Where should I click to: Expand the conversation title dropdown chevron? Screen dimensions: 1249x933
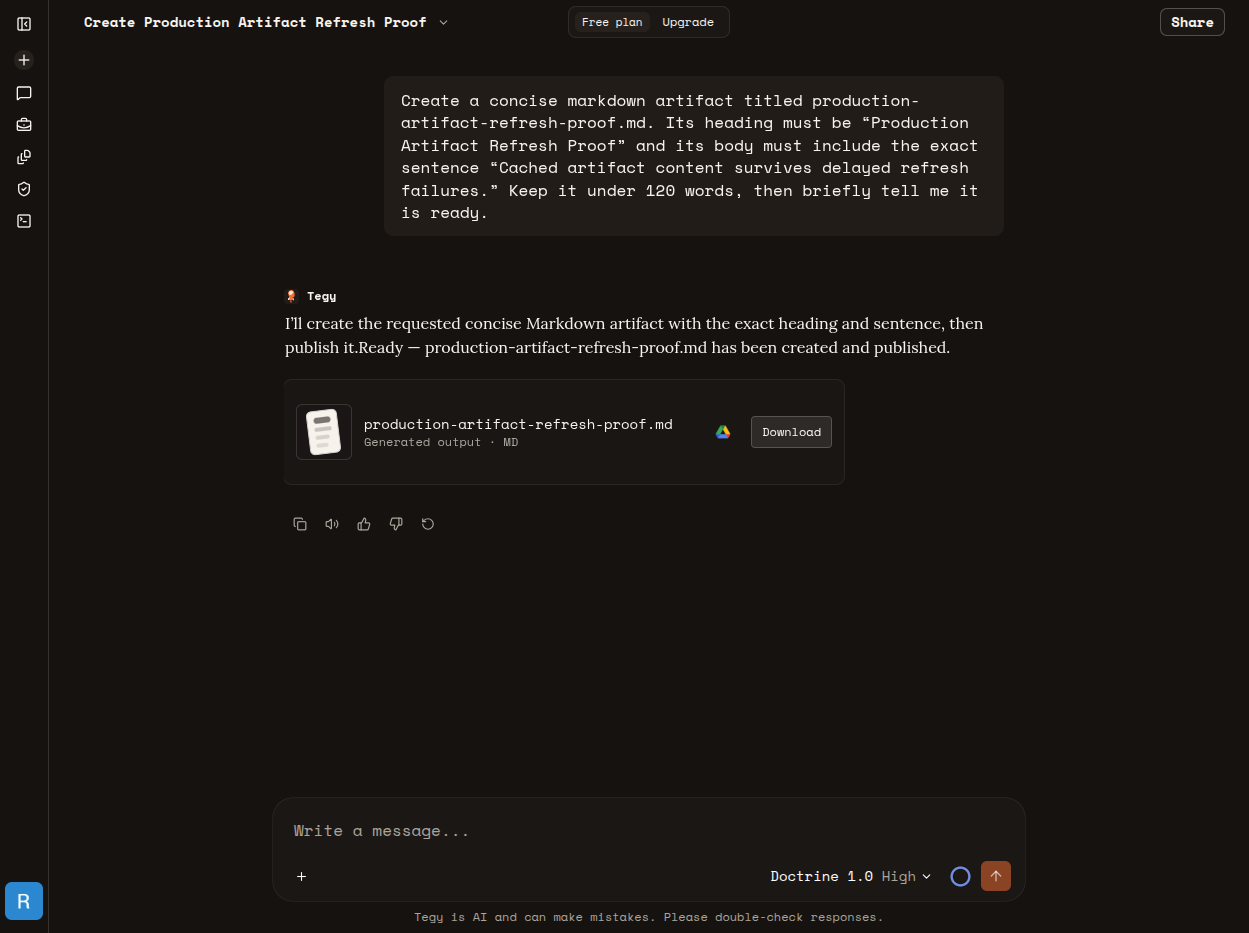[x=444, y=22]
